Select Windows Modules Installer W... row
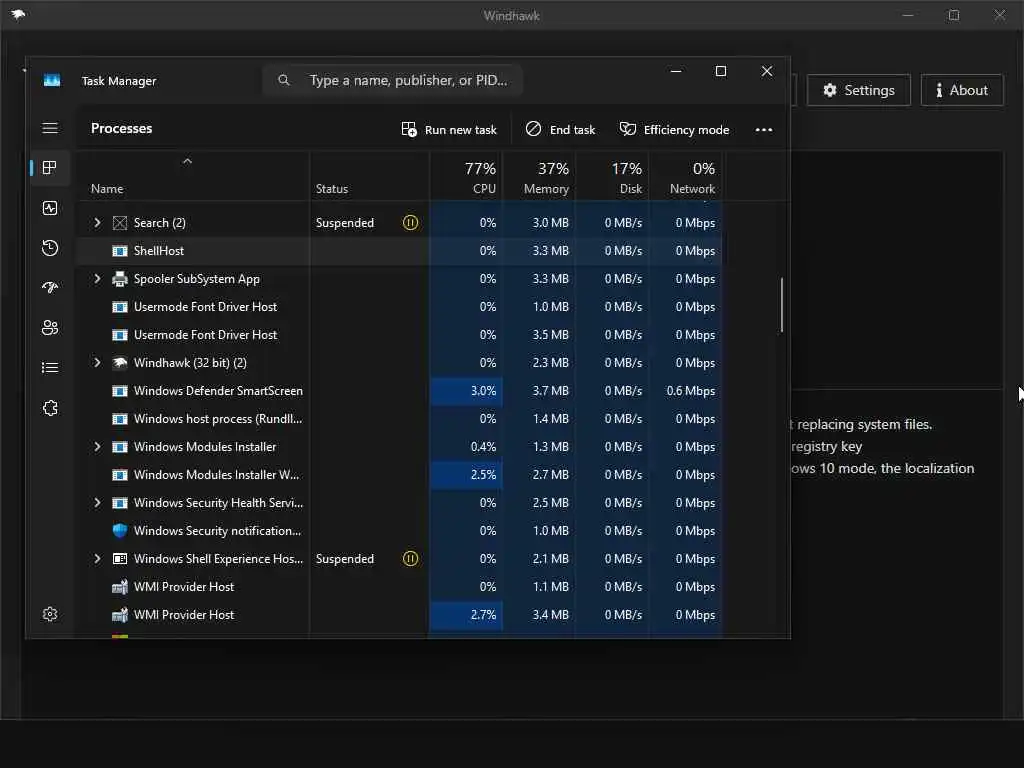 pos(400,475)
